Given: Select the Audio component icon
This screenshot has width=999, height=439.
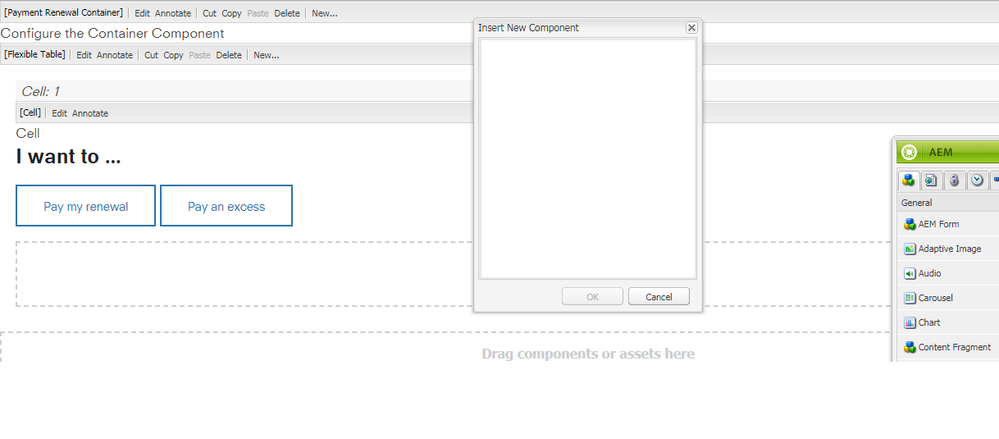Looking at the screenshot, I should point(910,273).
